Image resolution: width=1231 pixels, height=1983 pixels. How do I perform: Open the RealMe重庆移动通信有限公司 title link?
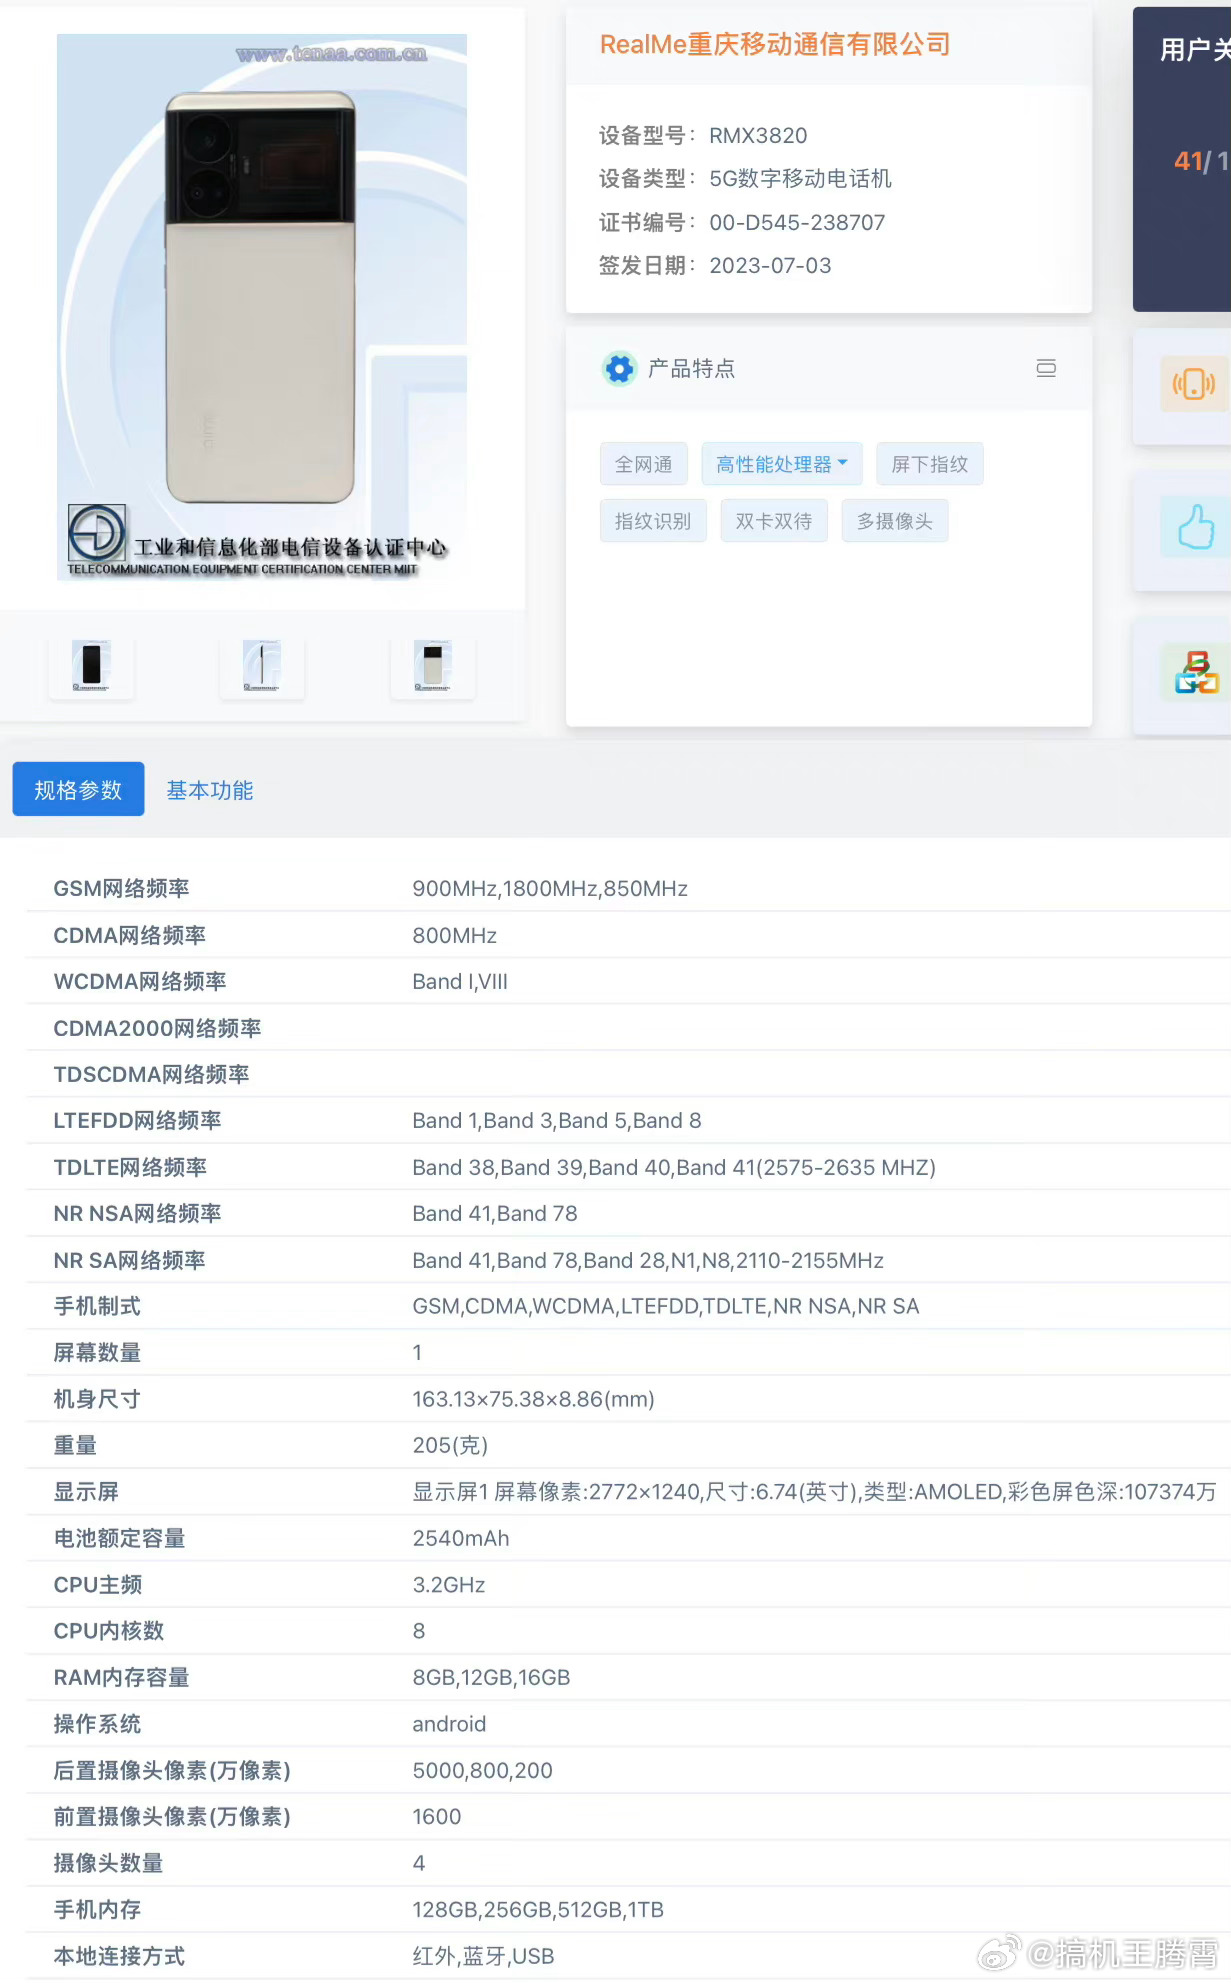pos(774,45)
